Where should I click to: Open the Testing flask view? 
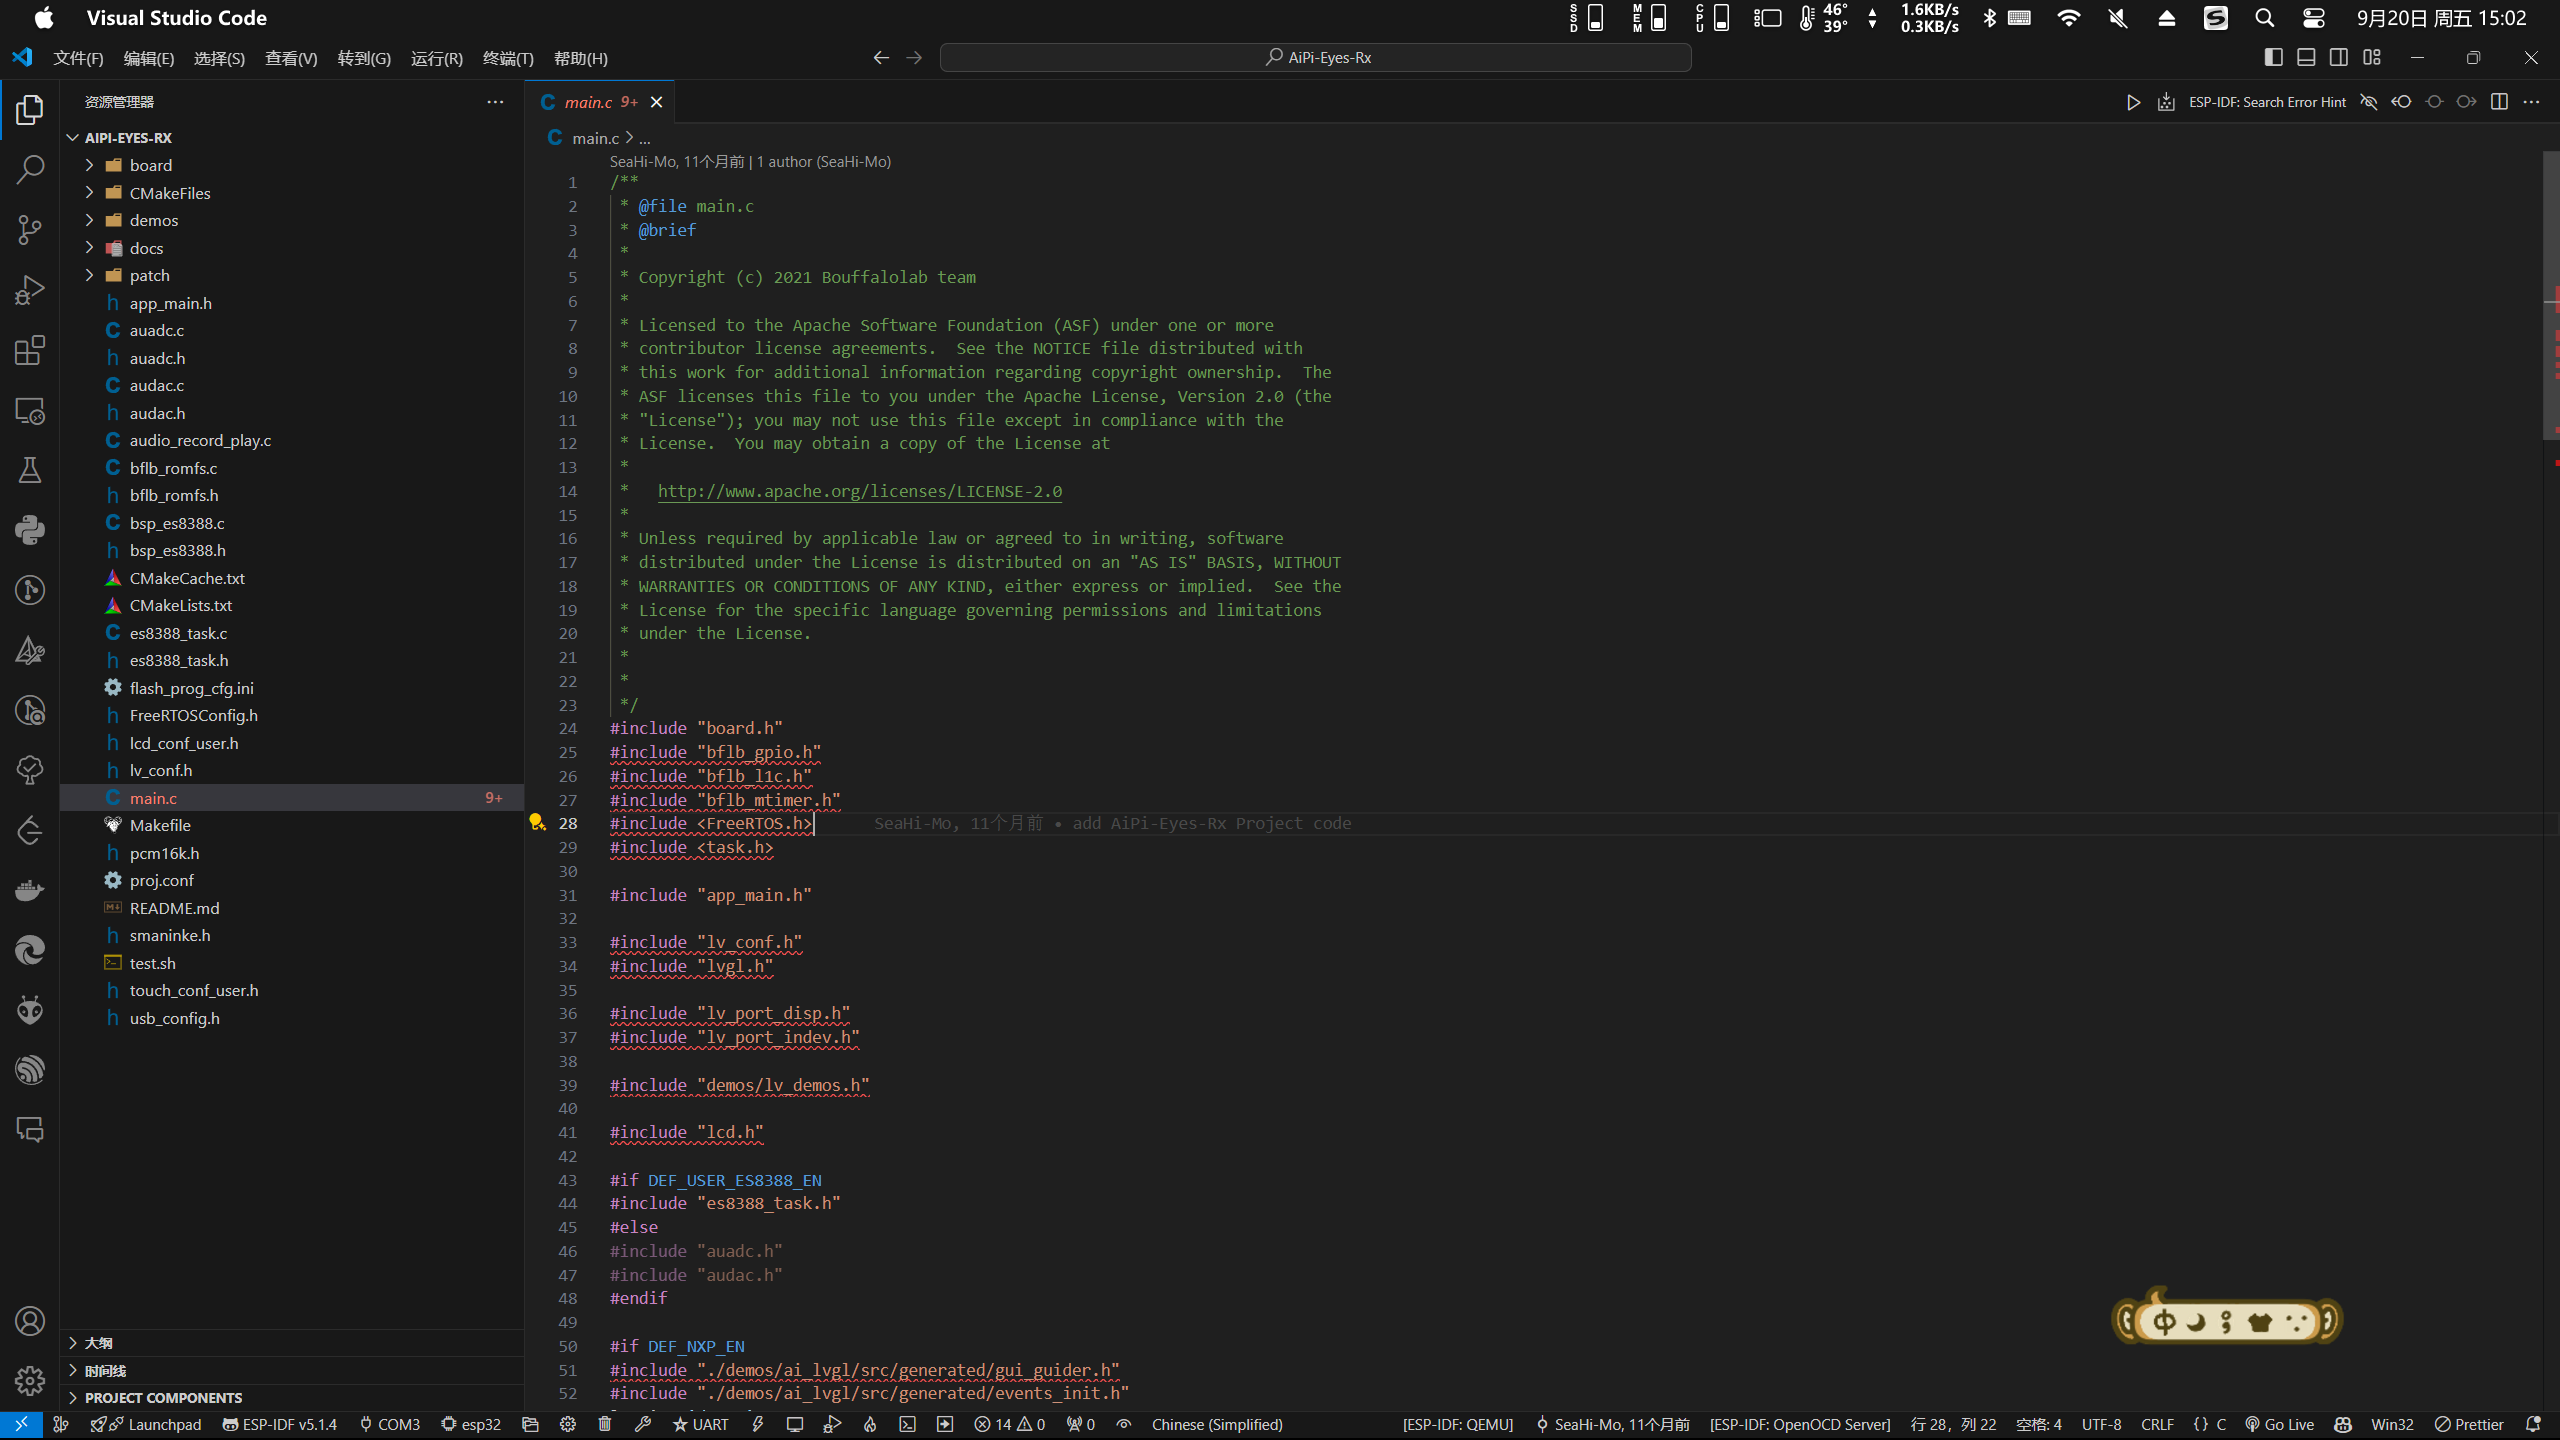[x=30, y=470]
